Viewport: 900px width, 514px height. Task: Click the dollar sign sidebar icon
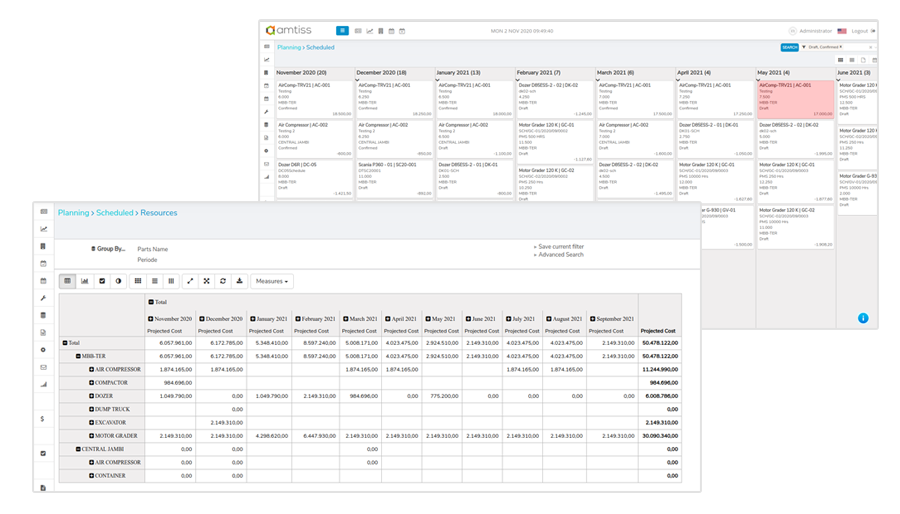pos(43,419)
